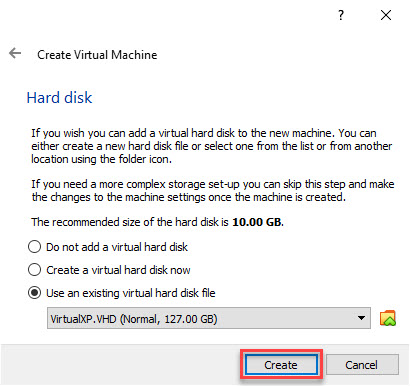410x386 pixels.
Task: Open the help question mark icon
Action: (341, 15)
